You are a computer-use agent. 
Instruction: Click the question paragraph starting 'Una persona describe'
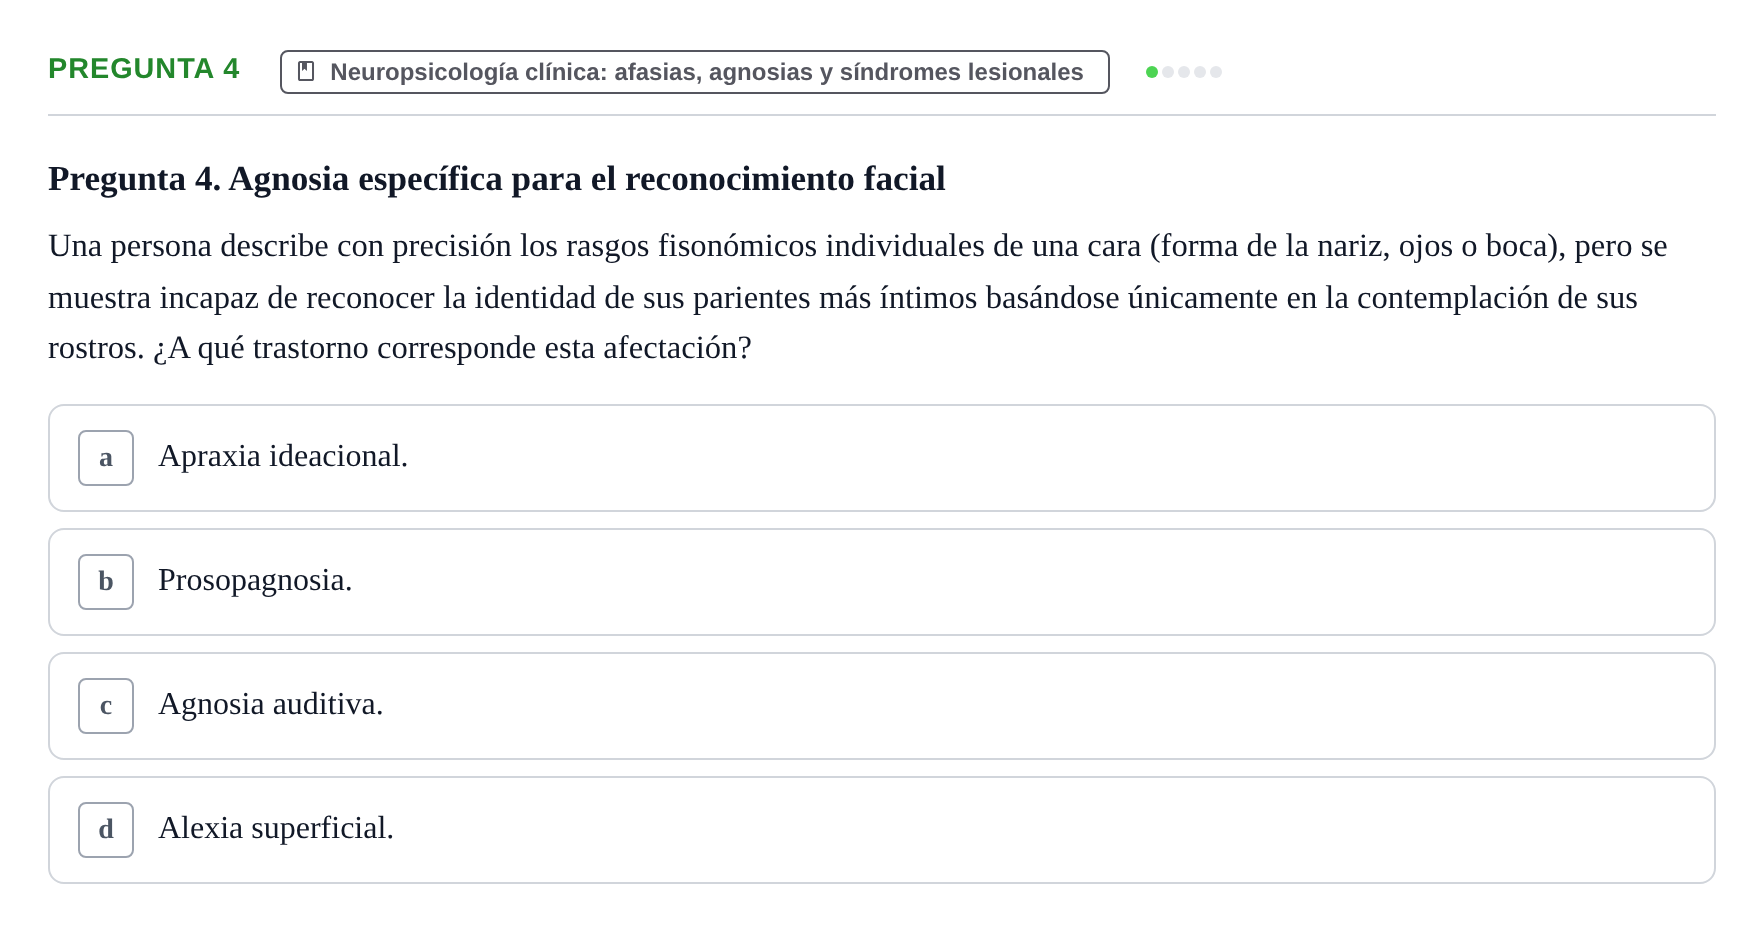coord(858,297)
